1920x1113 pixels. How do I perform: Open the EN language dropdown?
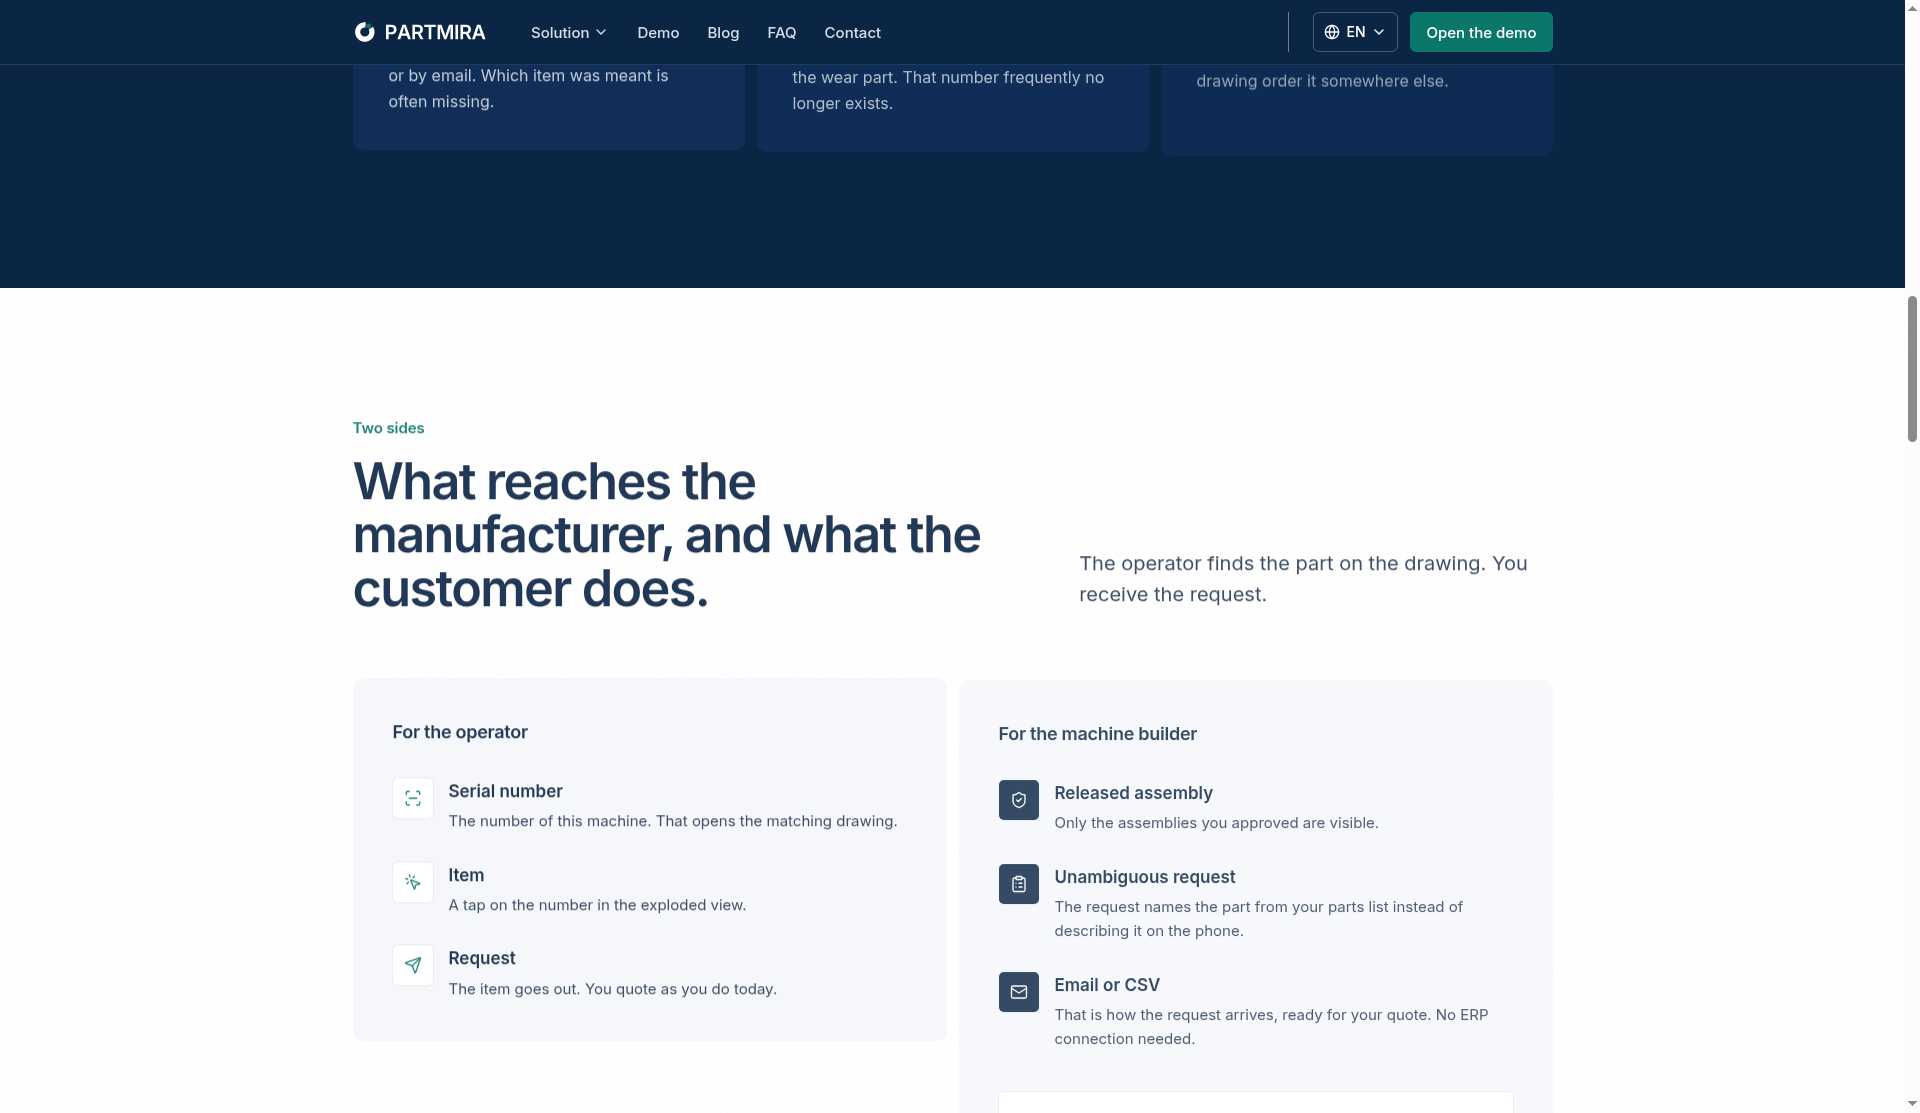[x=1355, y=32]
